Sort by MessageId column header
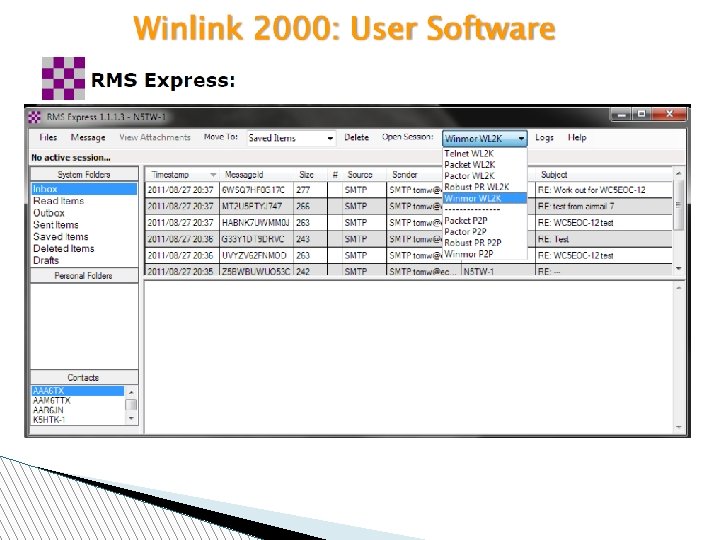This screenshot has width=720, height=540. (x=256, y=174)
